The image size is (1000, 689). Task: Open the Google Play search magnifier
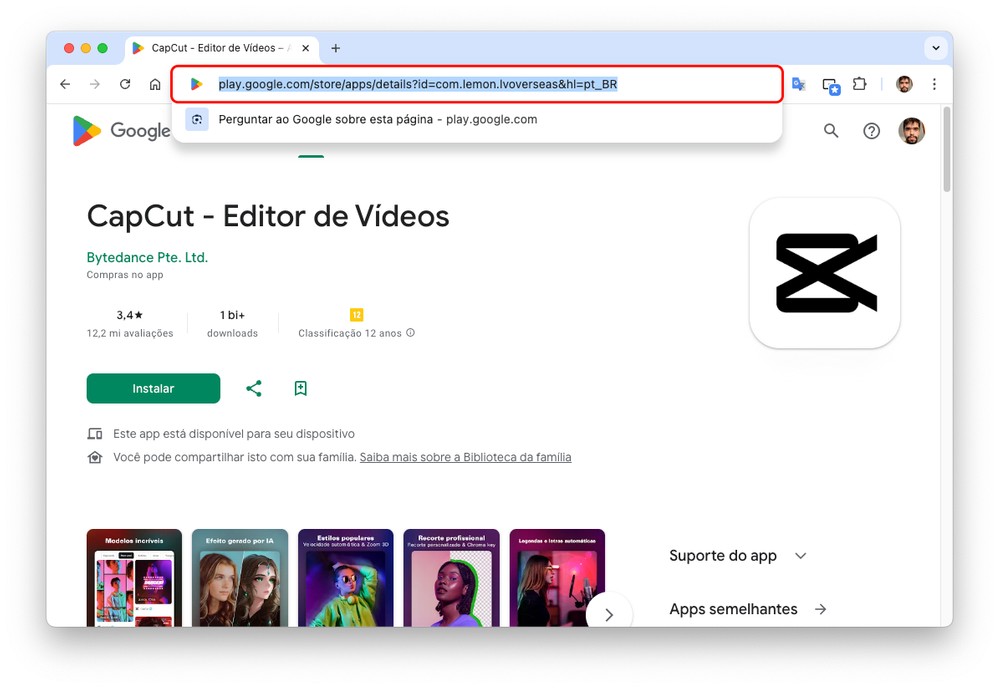(830, 131)
